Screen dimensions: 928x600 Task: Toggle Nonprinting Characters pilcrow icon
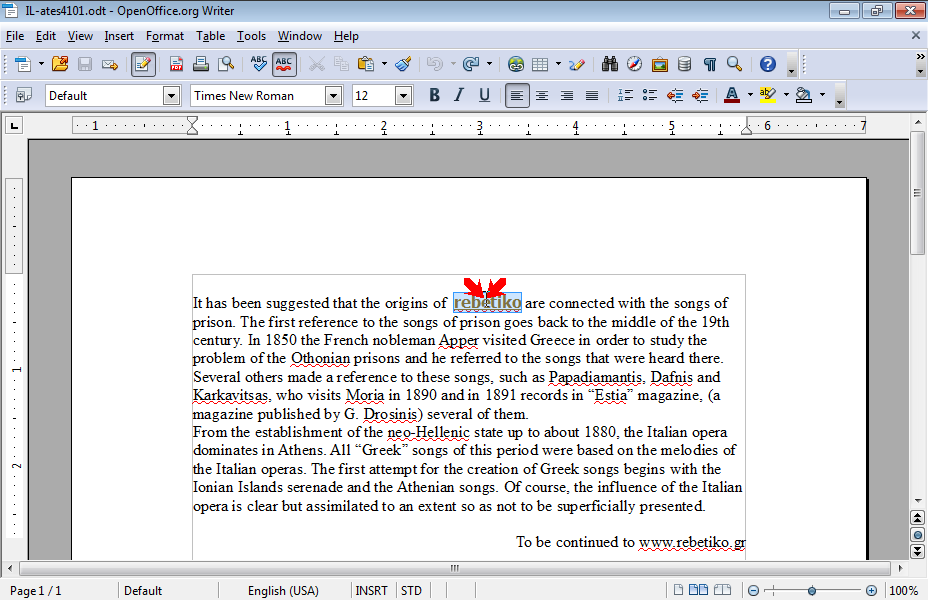pos(710,64)
